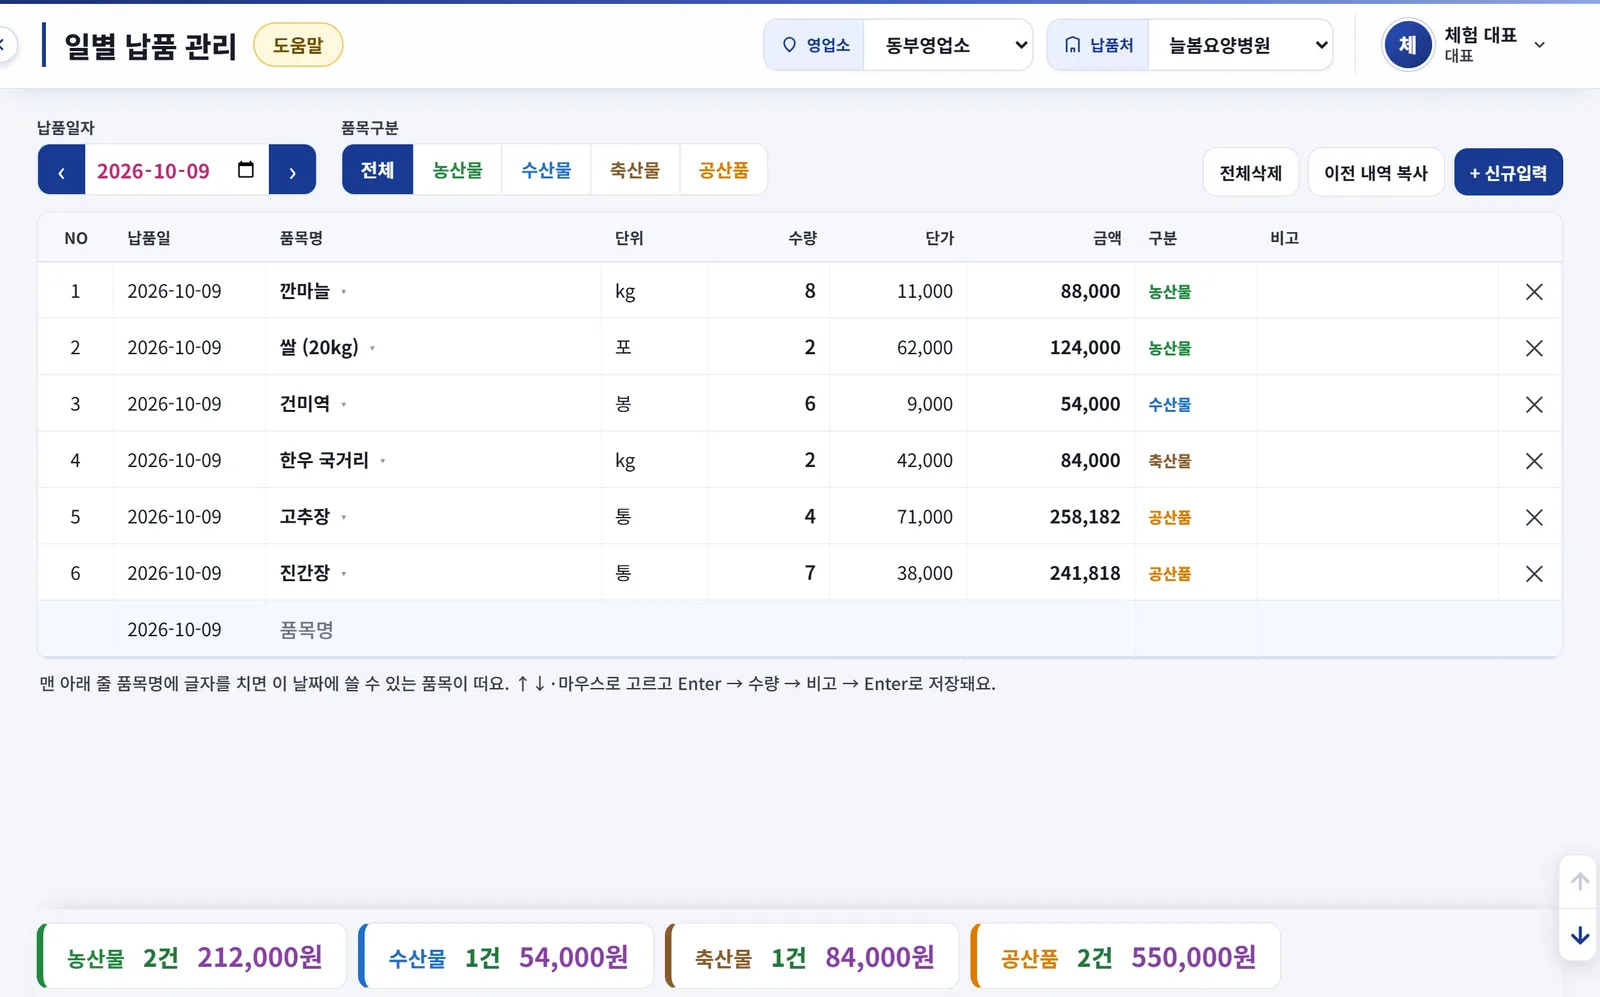Click the scroll-to-top arrow
Screen dimensions: 1600x997
(1580, 881)
